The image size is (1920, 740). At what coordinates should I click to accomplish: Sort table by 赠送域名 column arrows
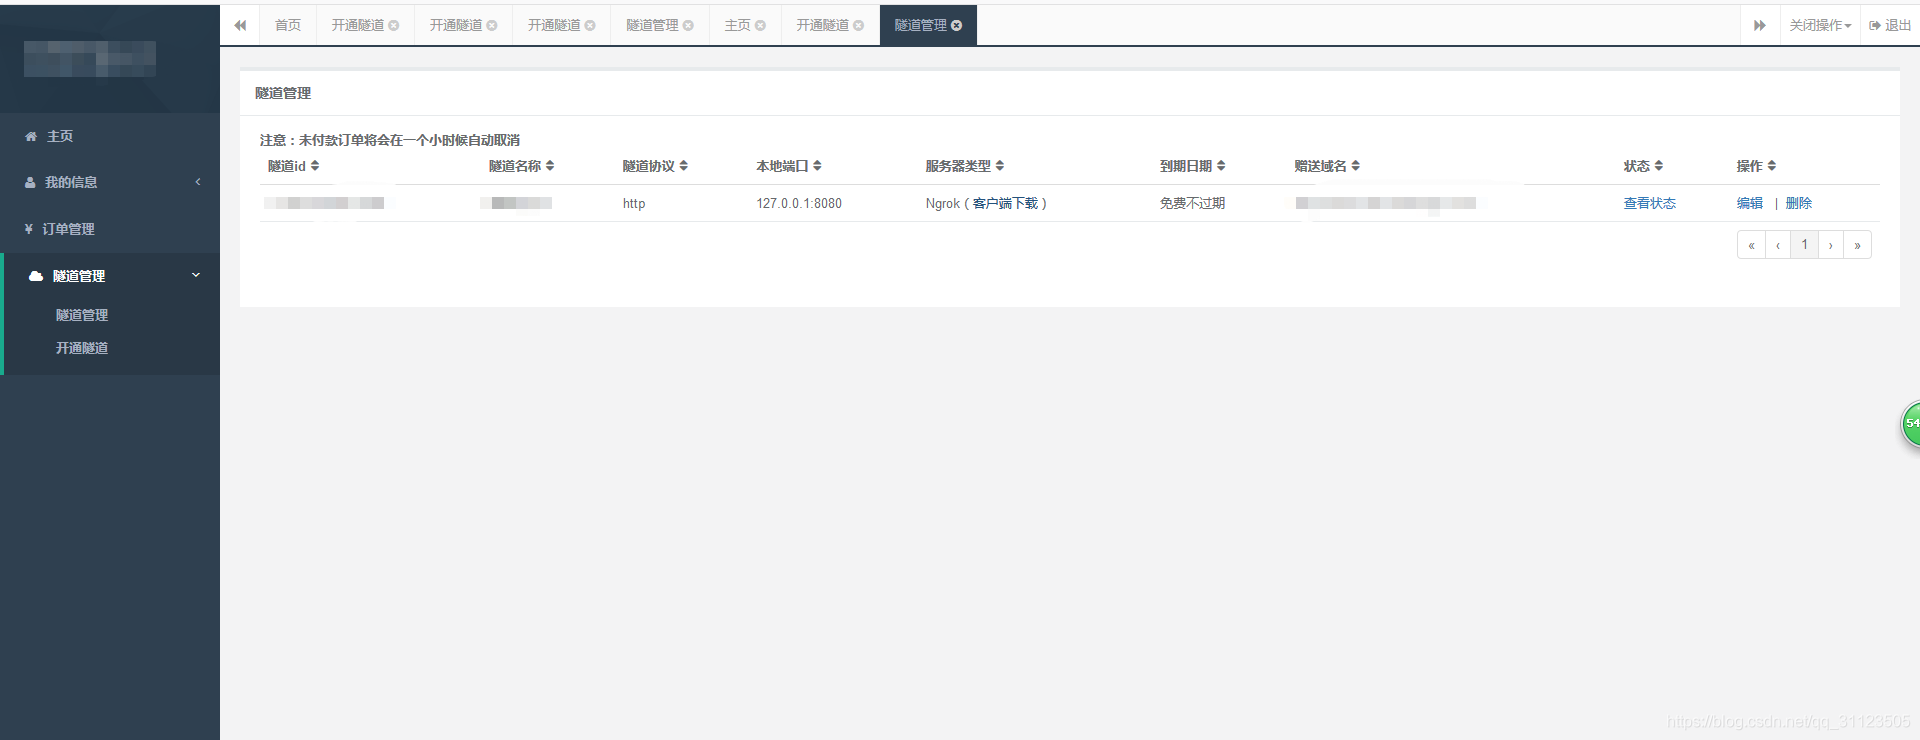[x=1356, y=166]
